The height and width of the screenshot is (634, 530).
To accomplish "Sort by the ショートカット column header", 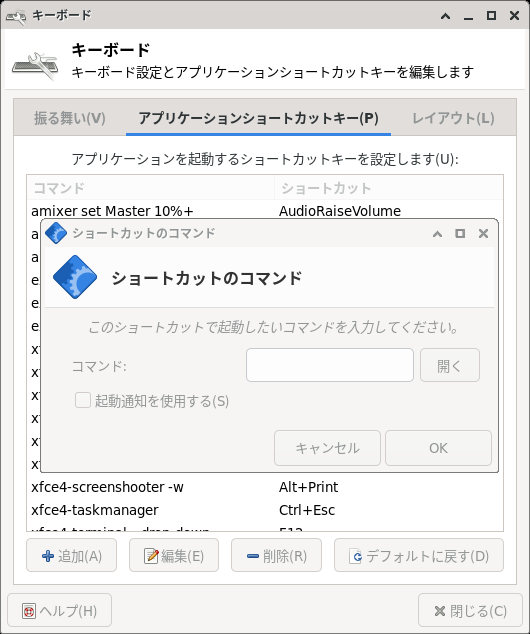I will 389,188.
